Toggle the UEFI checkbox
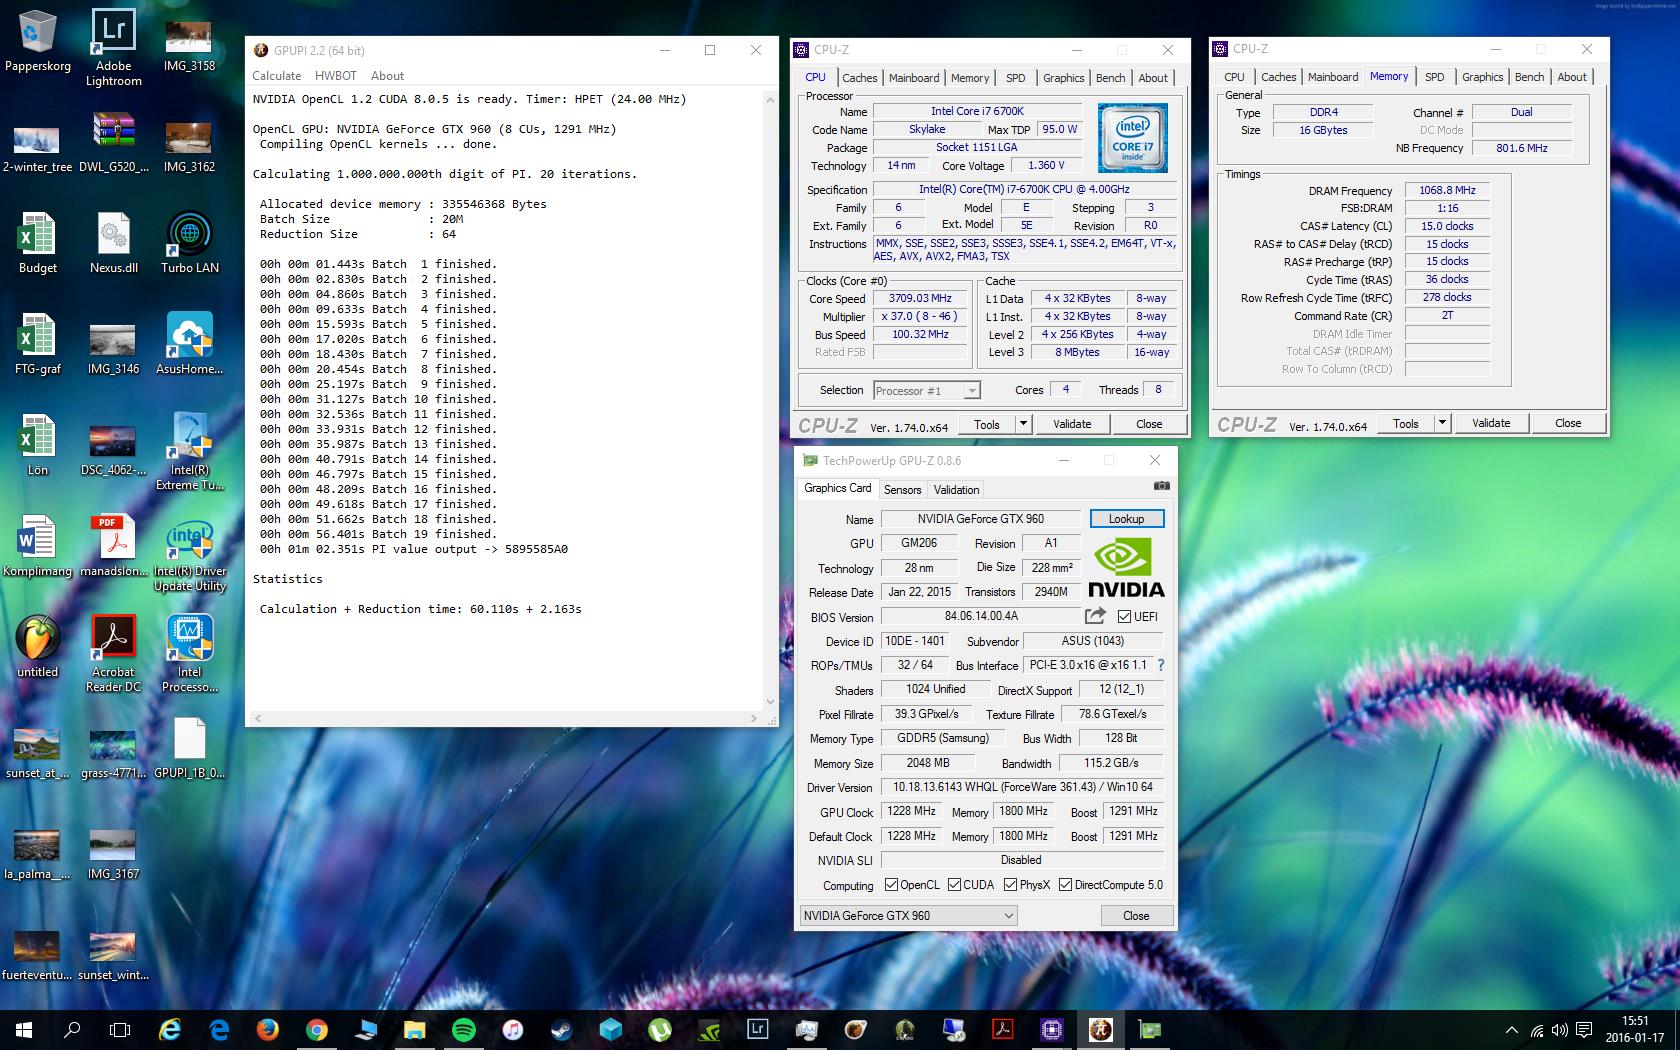The width and height of the screenshot is (1680, 1050). (x=1125, y=617)
